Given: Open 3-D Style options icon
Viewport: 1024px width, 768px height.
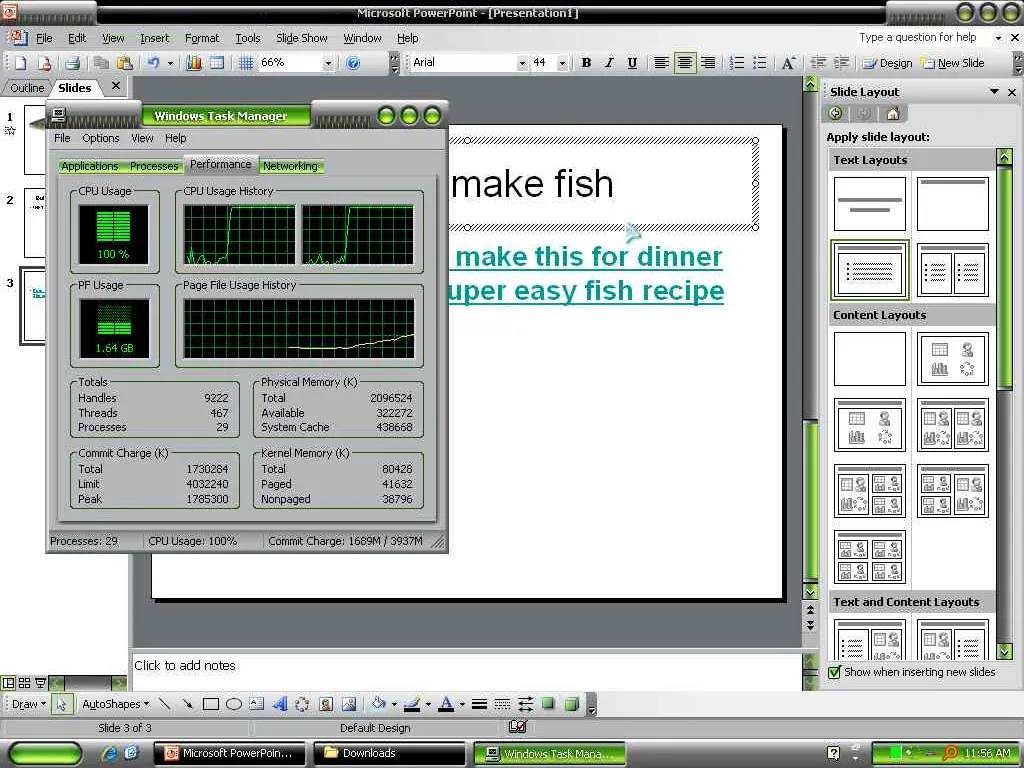Looking at the screenshot, I should (x=572, y=704).
